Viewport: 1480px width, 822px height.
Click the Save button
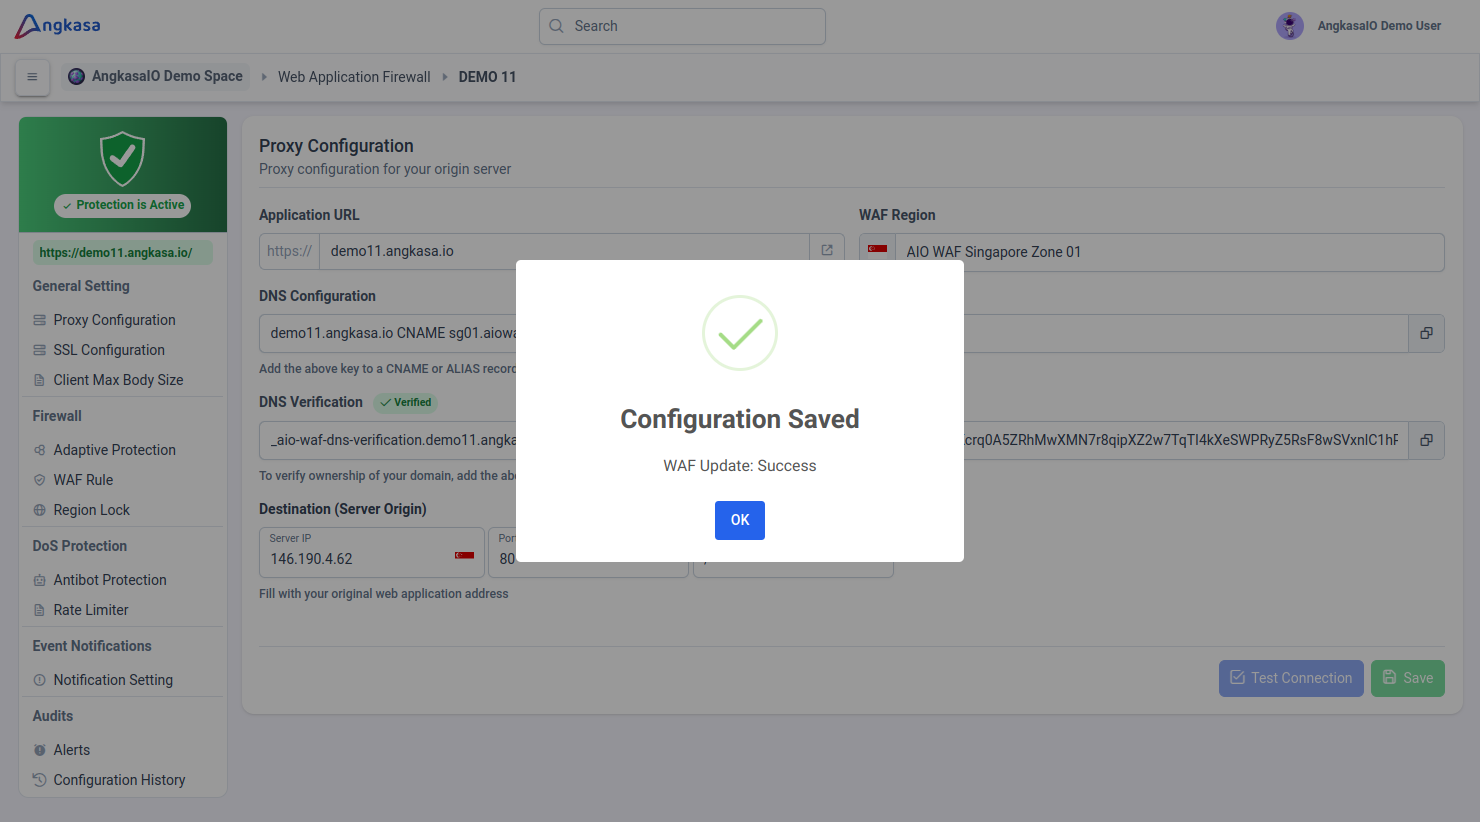tap(1408, 678)
